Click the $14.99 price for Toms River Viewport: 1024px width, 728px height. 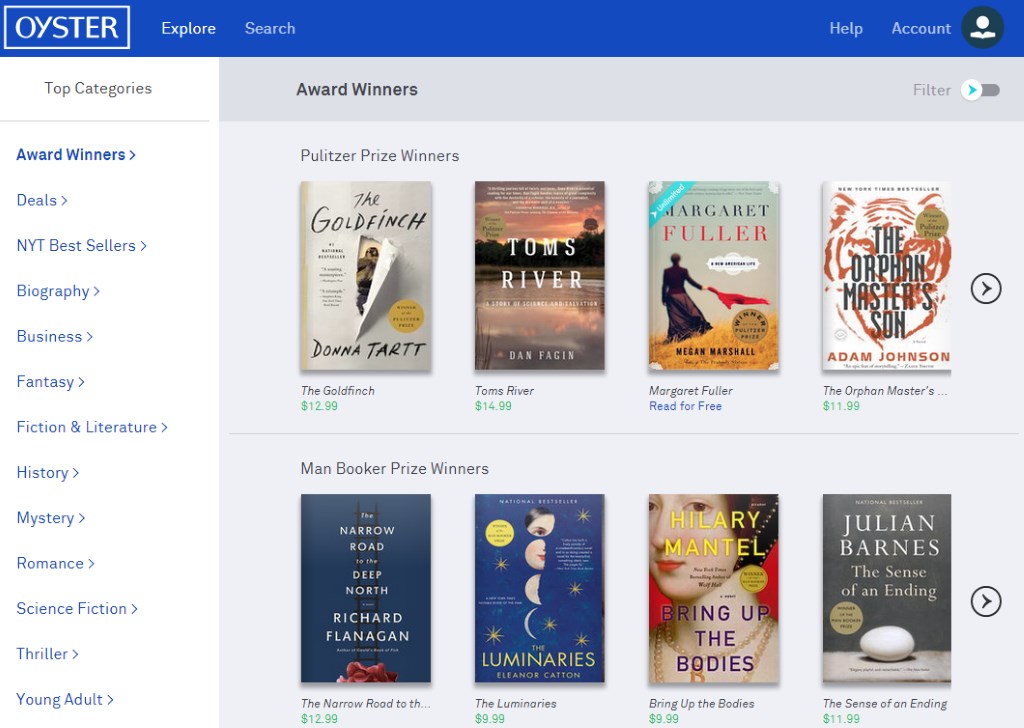coord(493,406)
